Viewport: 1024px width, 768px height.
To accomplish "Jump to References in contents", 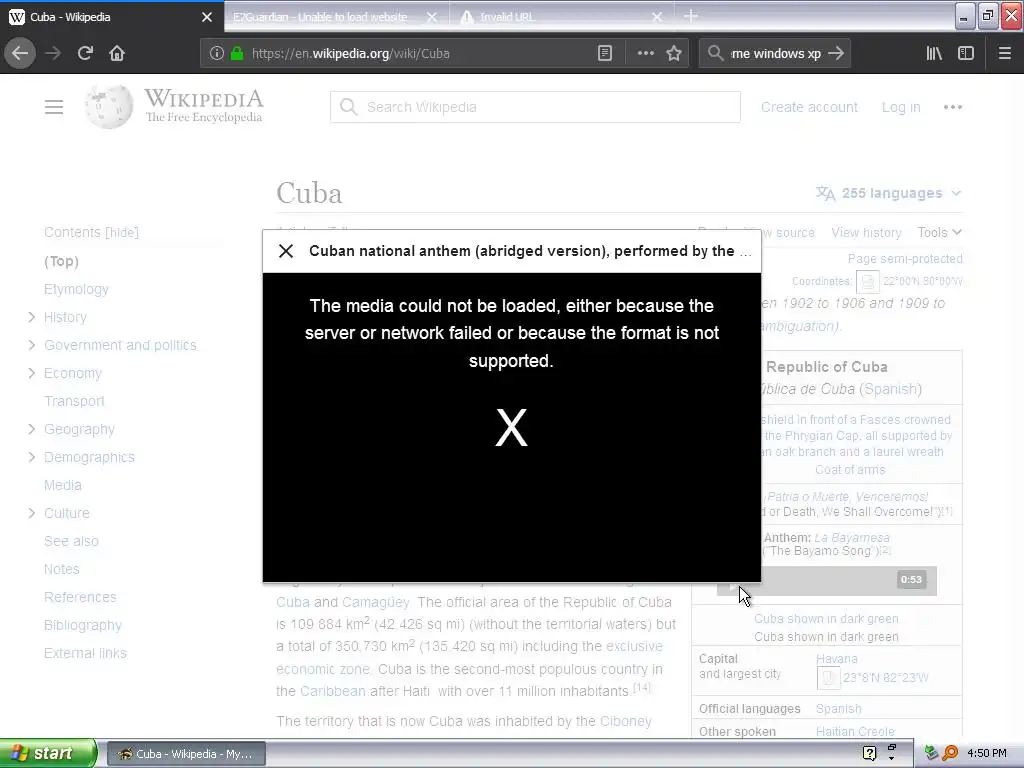I will (80, 598).
